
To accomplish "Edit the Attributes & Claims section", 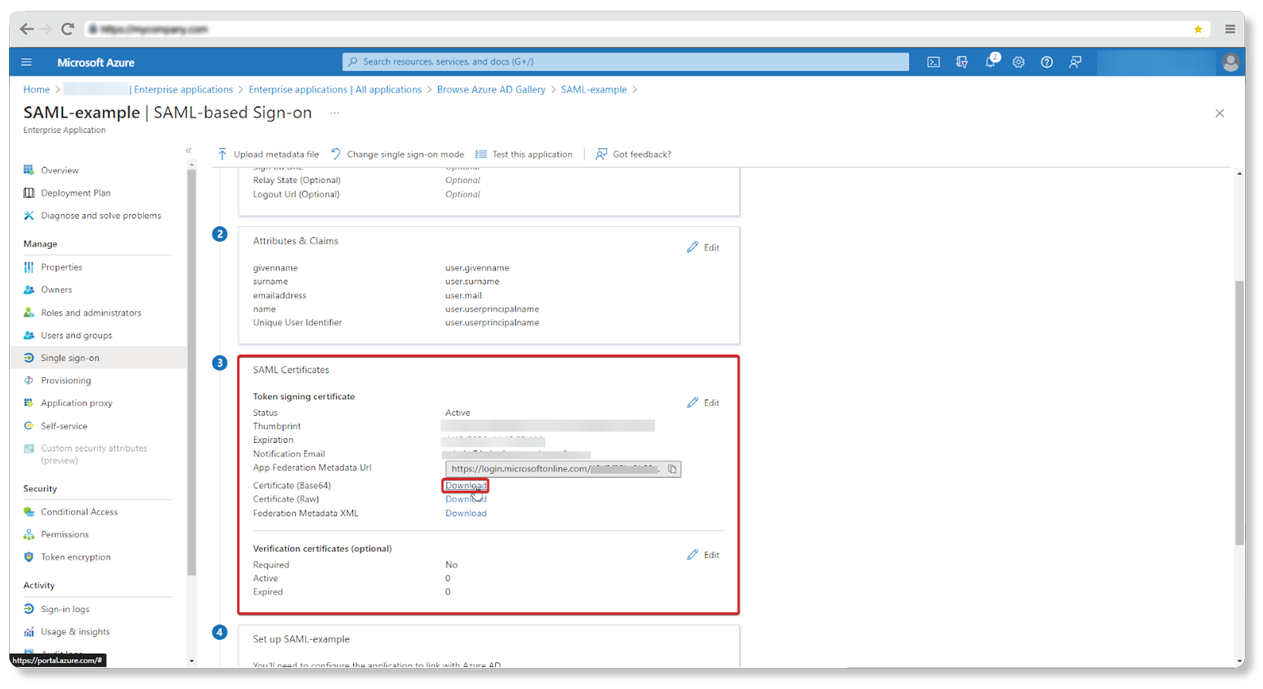I will [703, 247].
